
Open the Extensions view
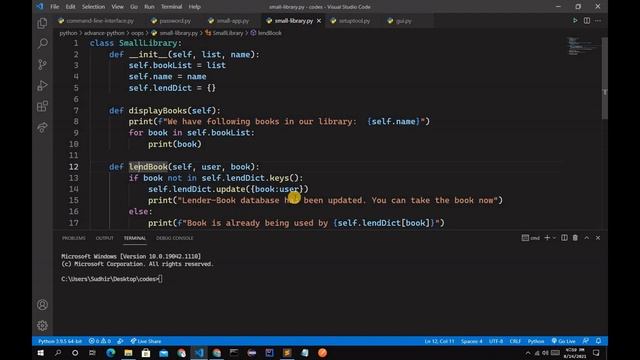pyautogui.click(x=42, y=107)
